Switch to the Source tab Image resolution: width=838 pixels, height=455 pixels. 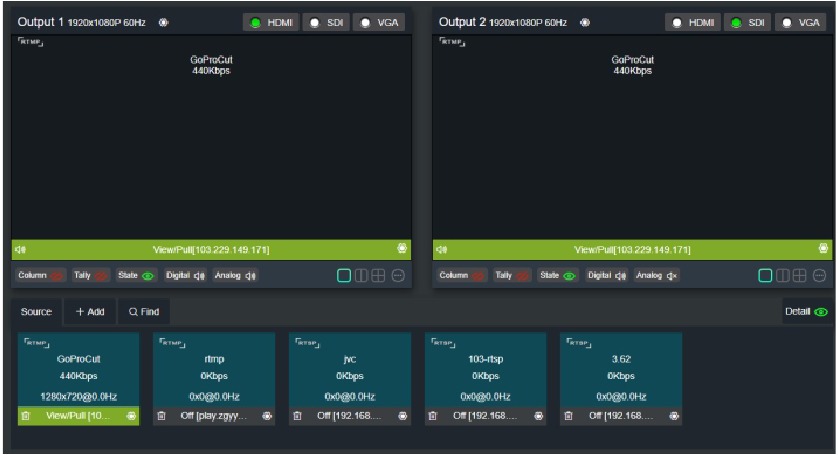tap(37, 312)
